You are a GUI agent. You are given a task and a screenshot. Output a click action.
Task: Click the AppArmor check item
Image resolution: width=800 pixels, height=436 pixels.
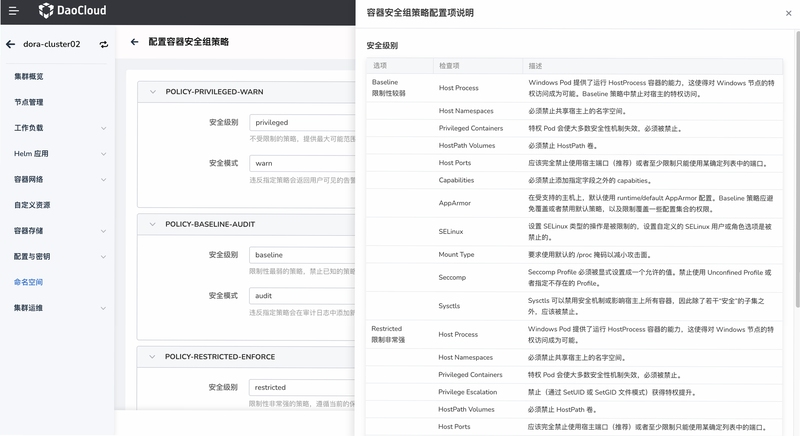click(x=455, y=203)
